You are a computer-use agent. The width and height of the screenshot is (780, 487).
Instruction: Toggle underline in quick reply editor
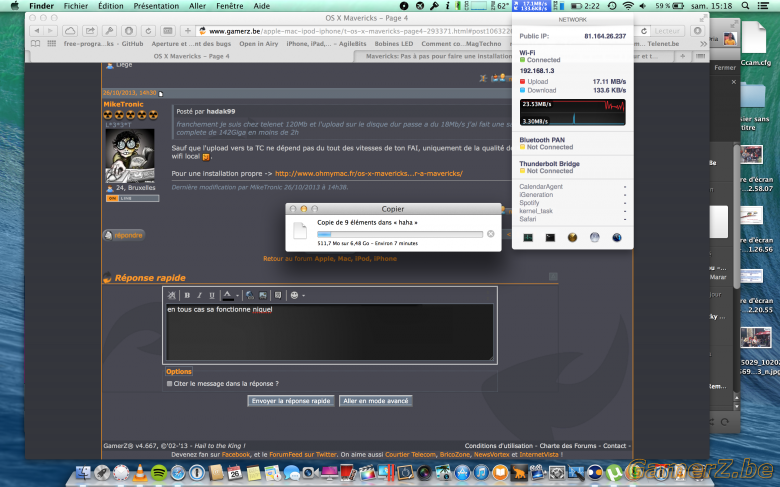click(x=211, y=295)
